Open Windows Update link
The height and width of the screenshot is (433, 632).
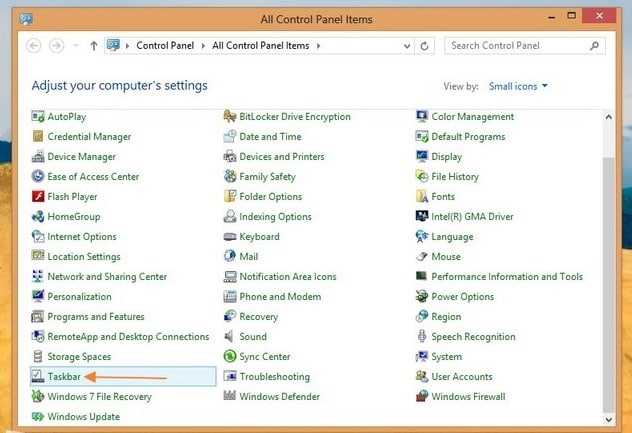point(83,416)
